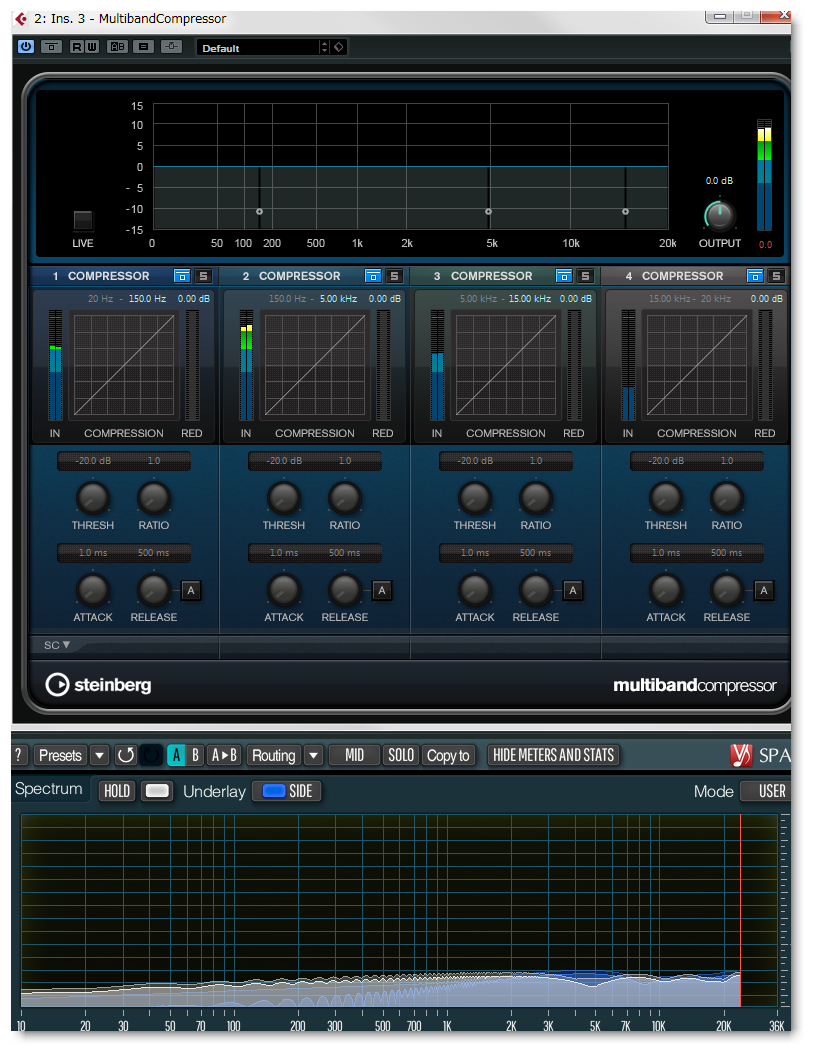The height and width of the screenshot is (1054, 814).
Task: Click the Copy to button
Action: click(448, 755)
